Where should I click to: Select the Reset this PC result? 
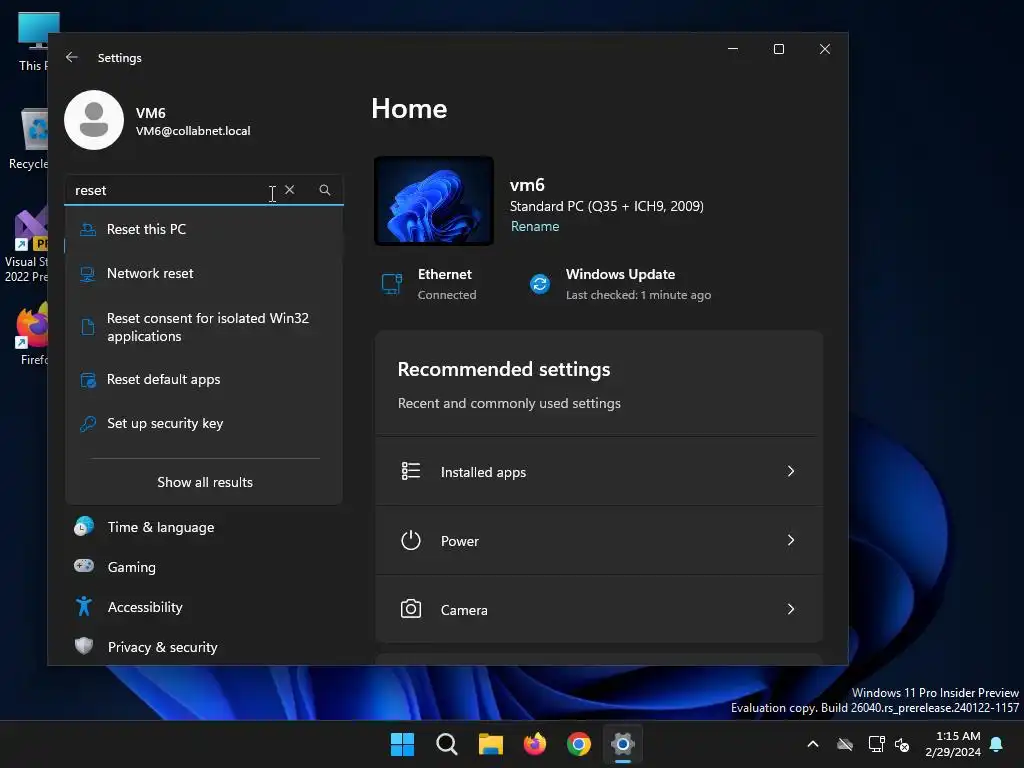click(x=204, y=229)
